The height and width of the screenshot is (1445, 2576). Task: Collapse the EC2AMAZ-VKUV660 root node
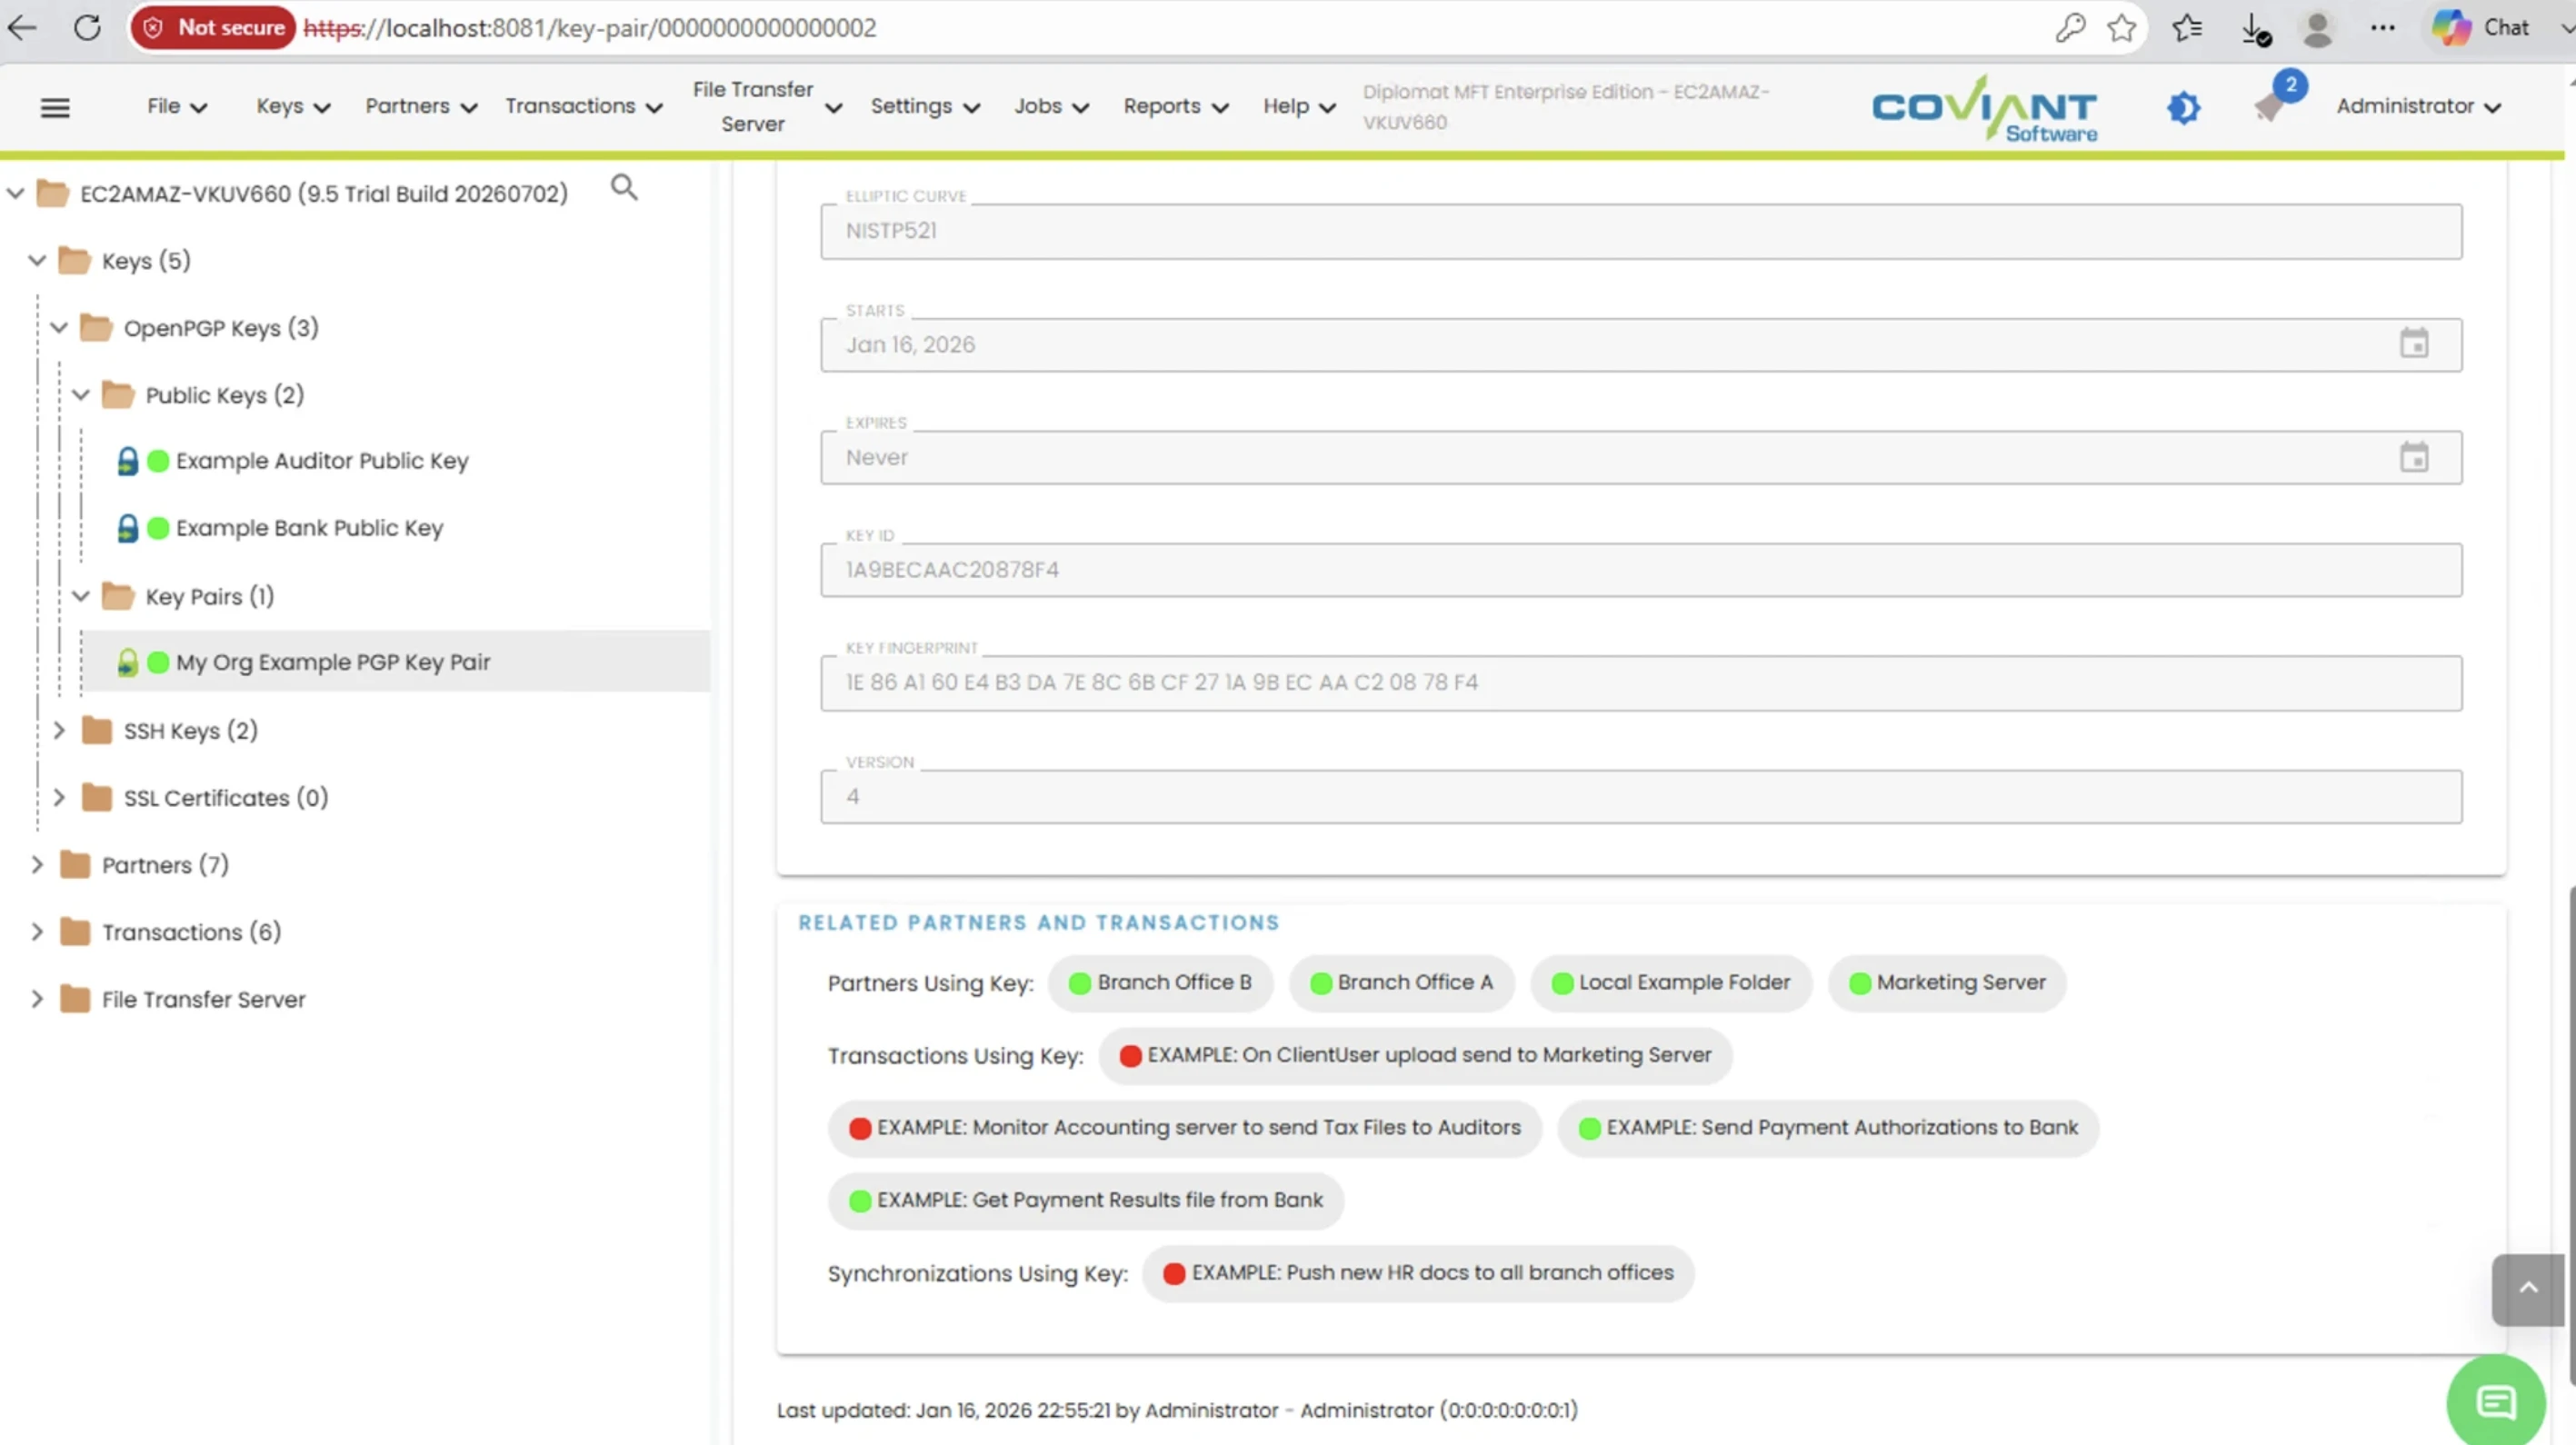tap(16, 193)
